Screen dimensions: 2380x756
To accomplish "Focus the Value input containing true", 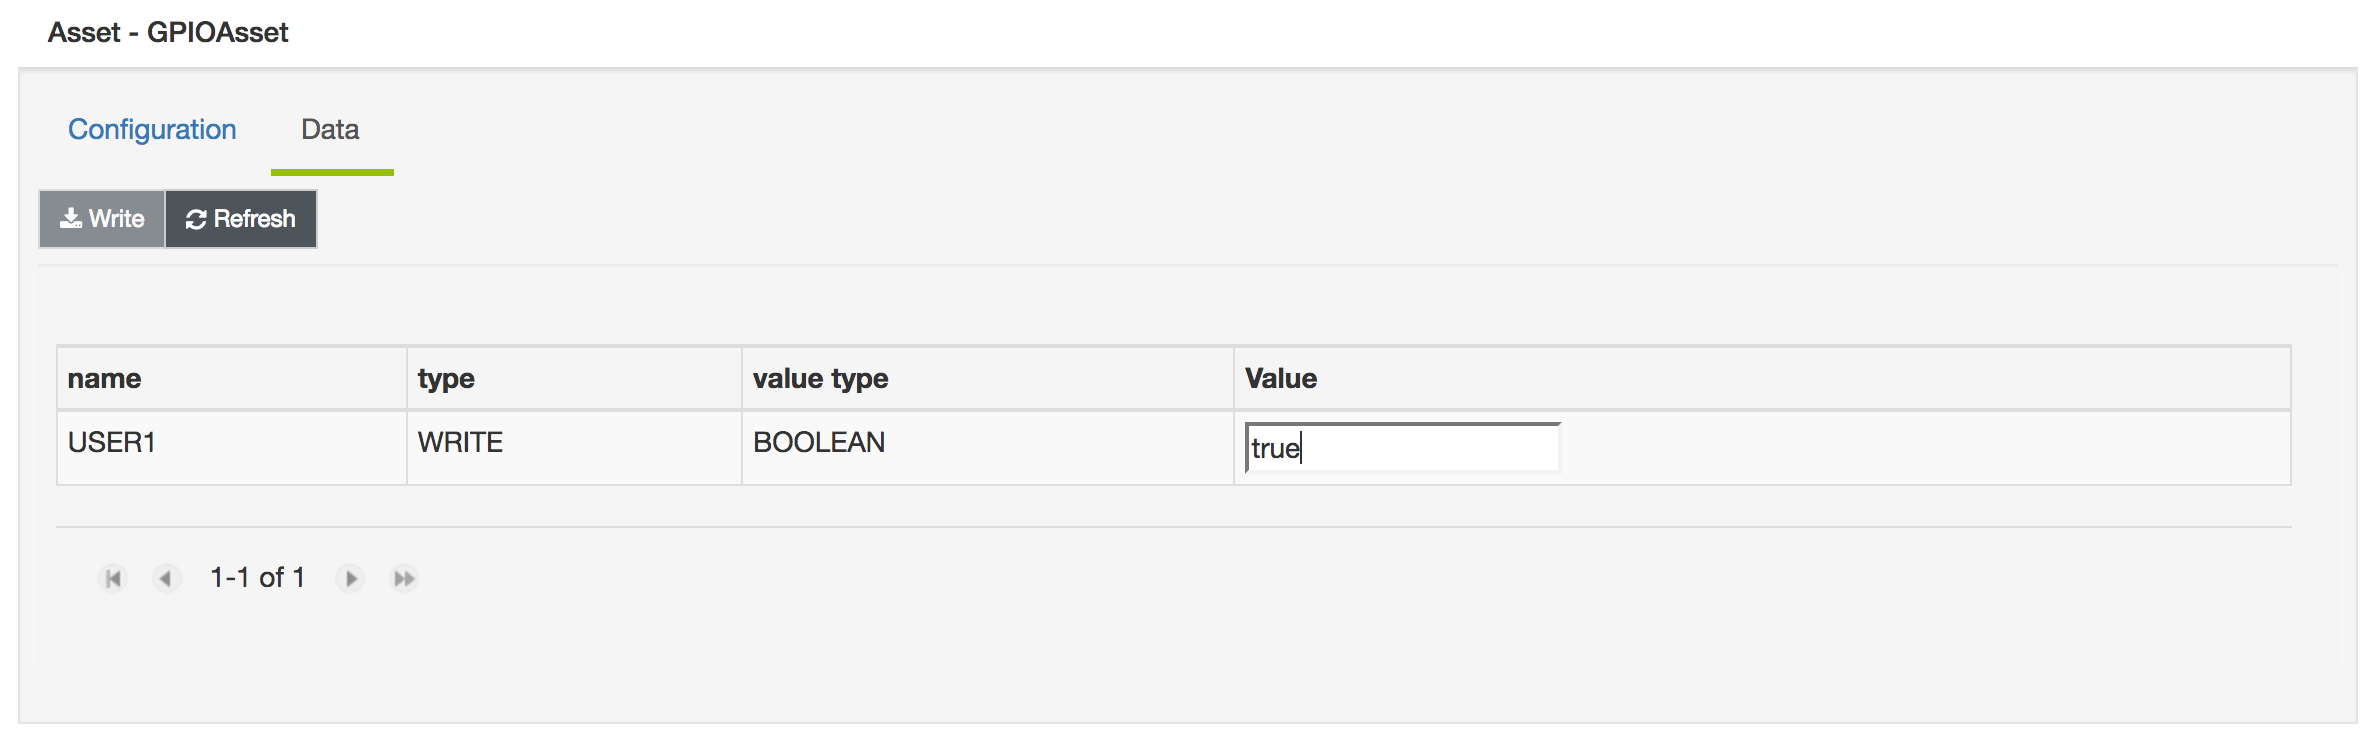I will coord(1402,448).
